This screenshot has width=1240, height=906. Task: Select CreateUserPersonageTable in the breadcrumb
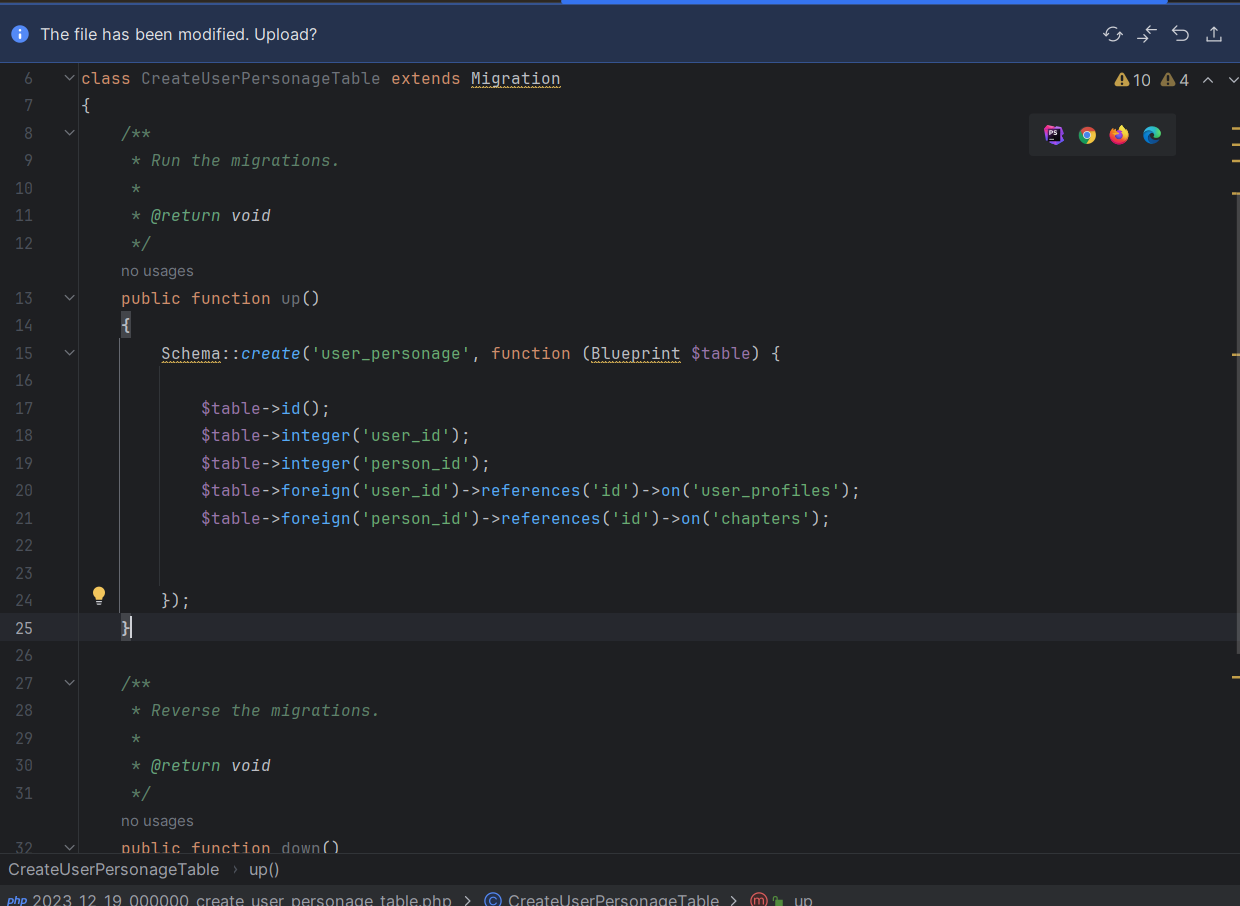coord(113,869)
